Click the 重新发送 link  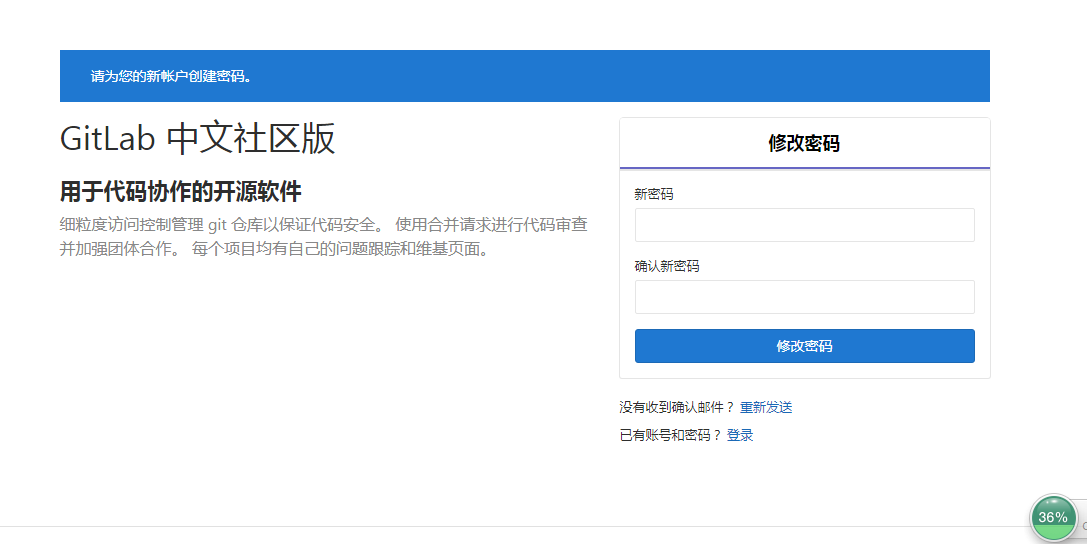coord(766,407)
